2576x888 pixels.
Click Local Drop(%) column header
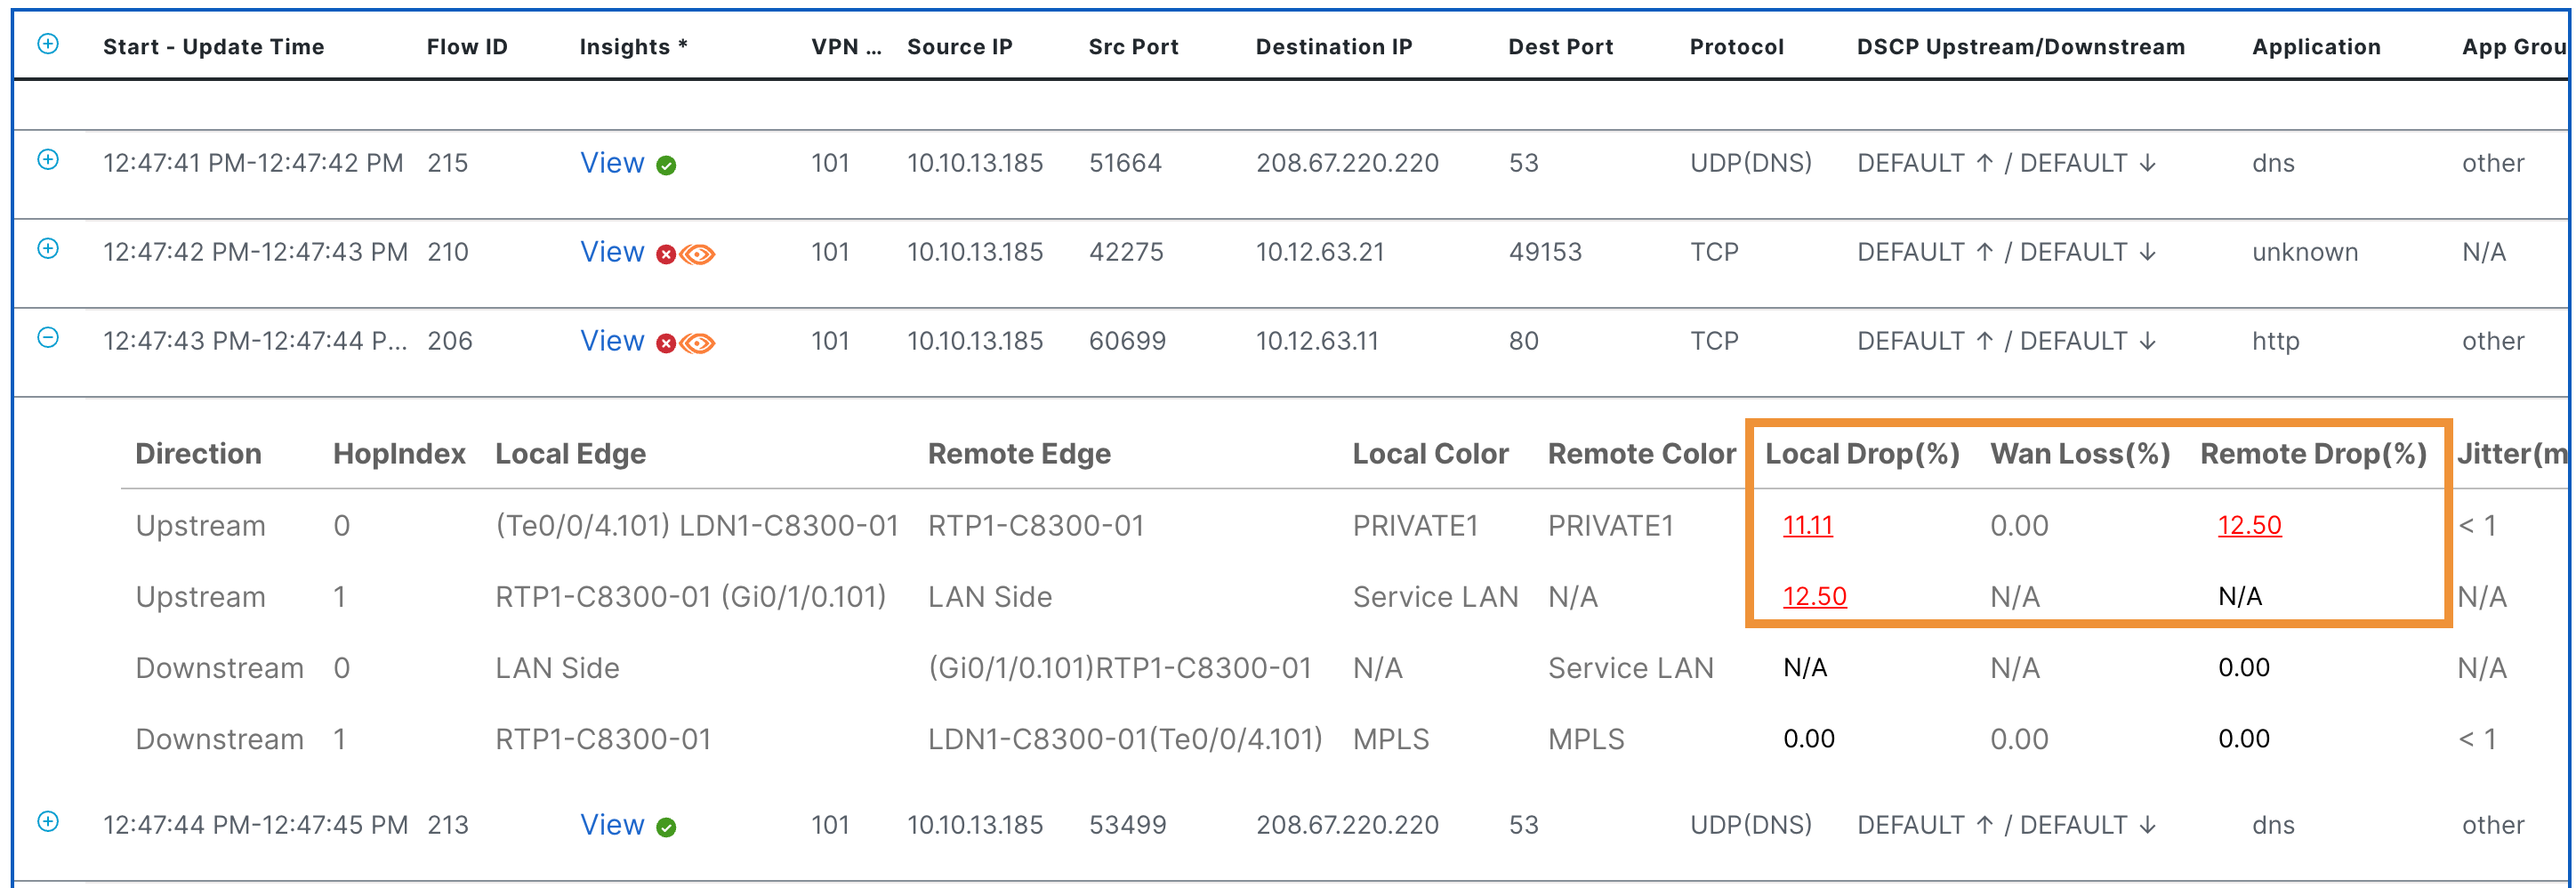[x=1863, y=454]
